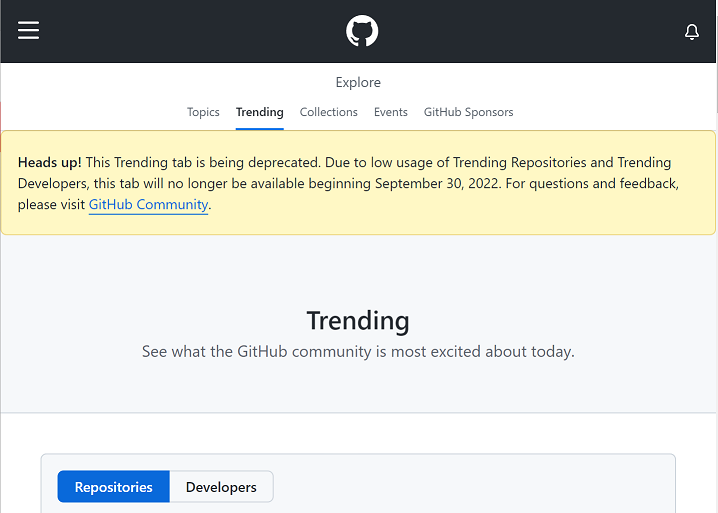Image resolution: width=718 pixels, height=513 pixels.
Task: Follow the GitHub Community link
Action: click(x=148, y=204)
